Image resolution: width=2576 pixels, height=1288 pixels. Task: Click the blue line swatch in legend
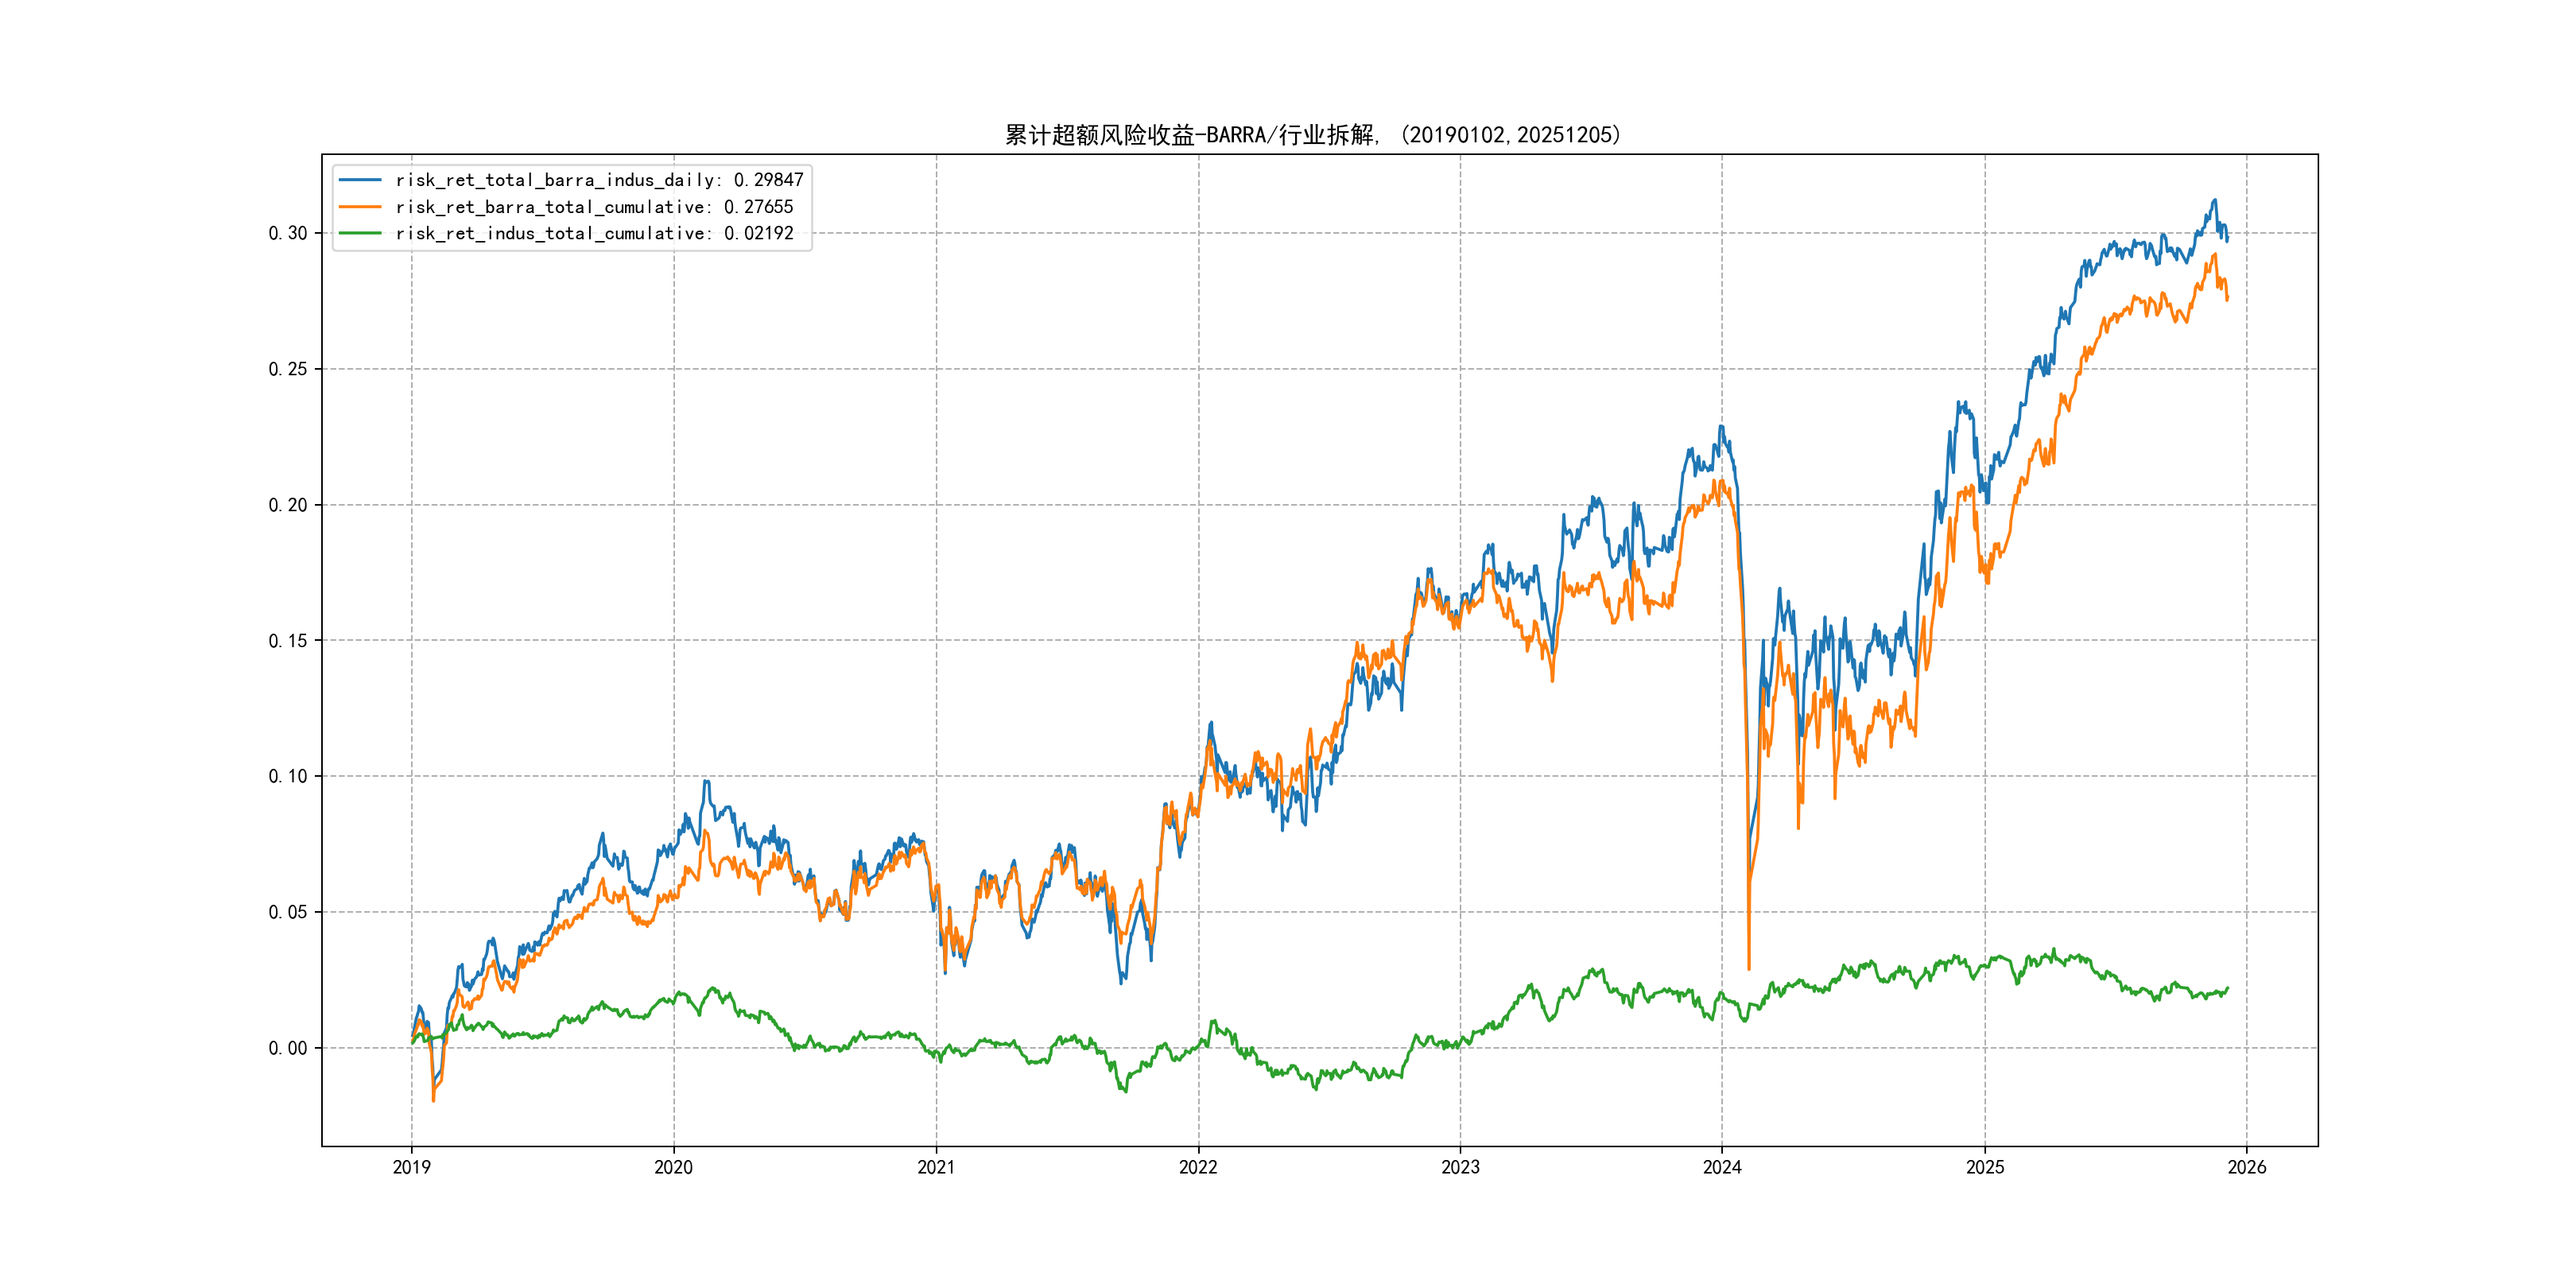coord(360,180)
